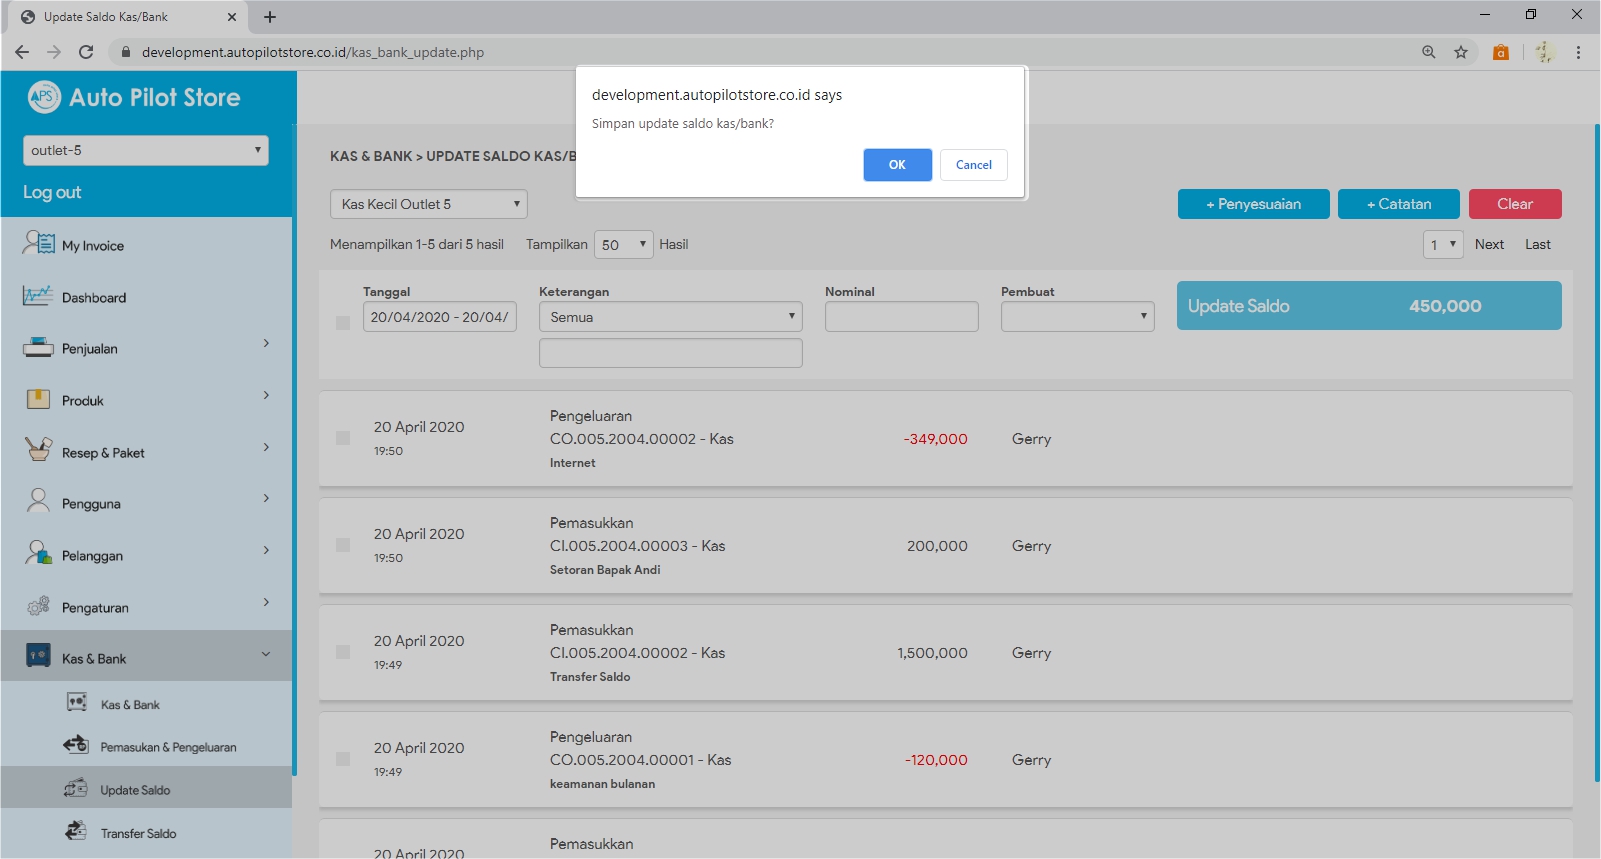This screenshot has height=859, width=1601.
Task: Open Dashboard via its chart icon
Action: click(x=38, y=296)
